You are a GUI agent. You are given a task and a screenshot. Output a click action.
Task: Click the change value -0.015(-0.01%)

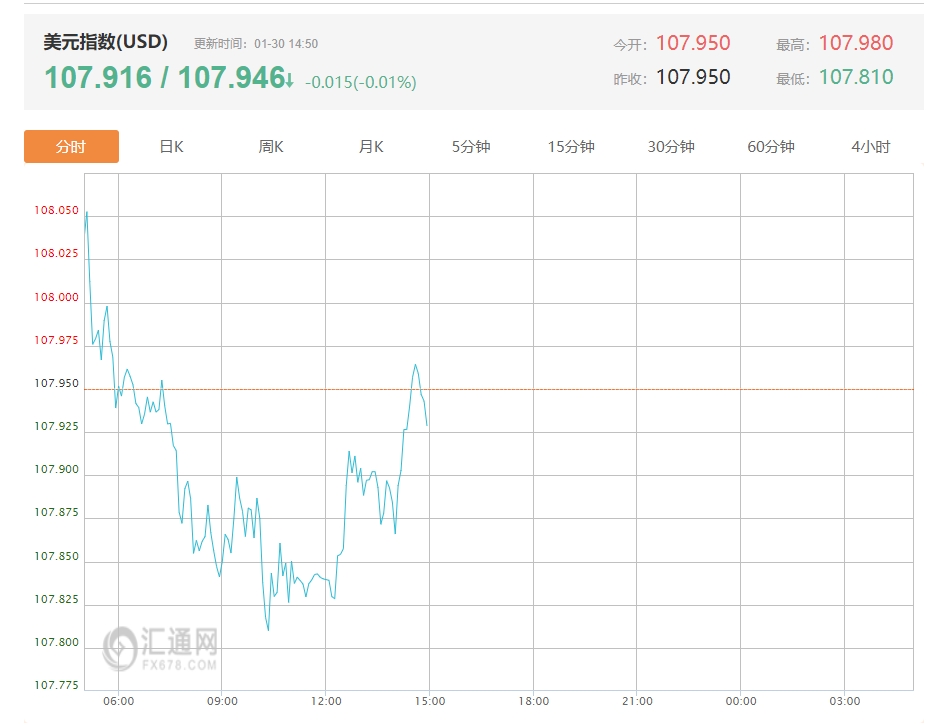pyautogui.click(x=360, y=82)
